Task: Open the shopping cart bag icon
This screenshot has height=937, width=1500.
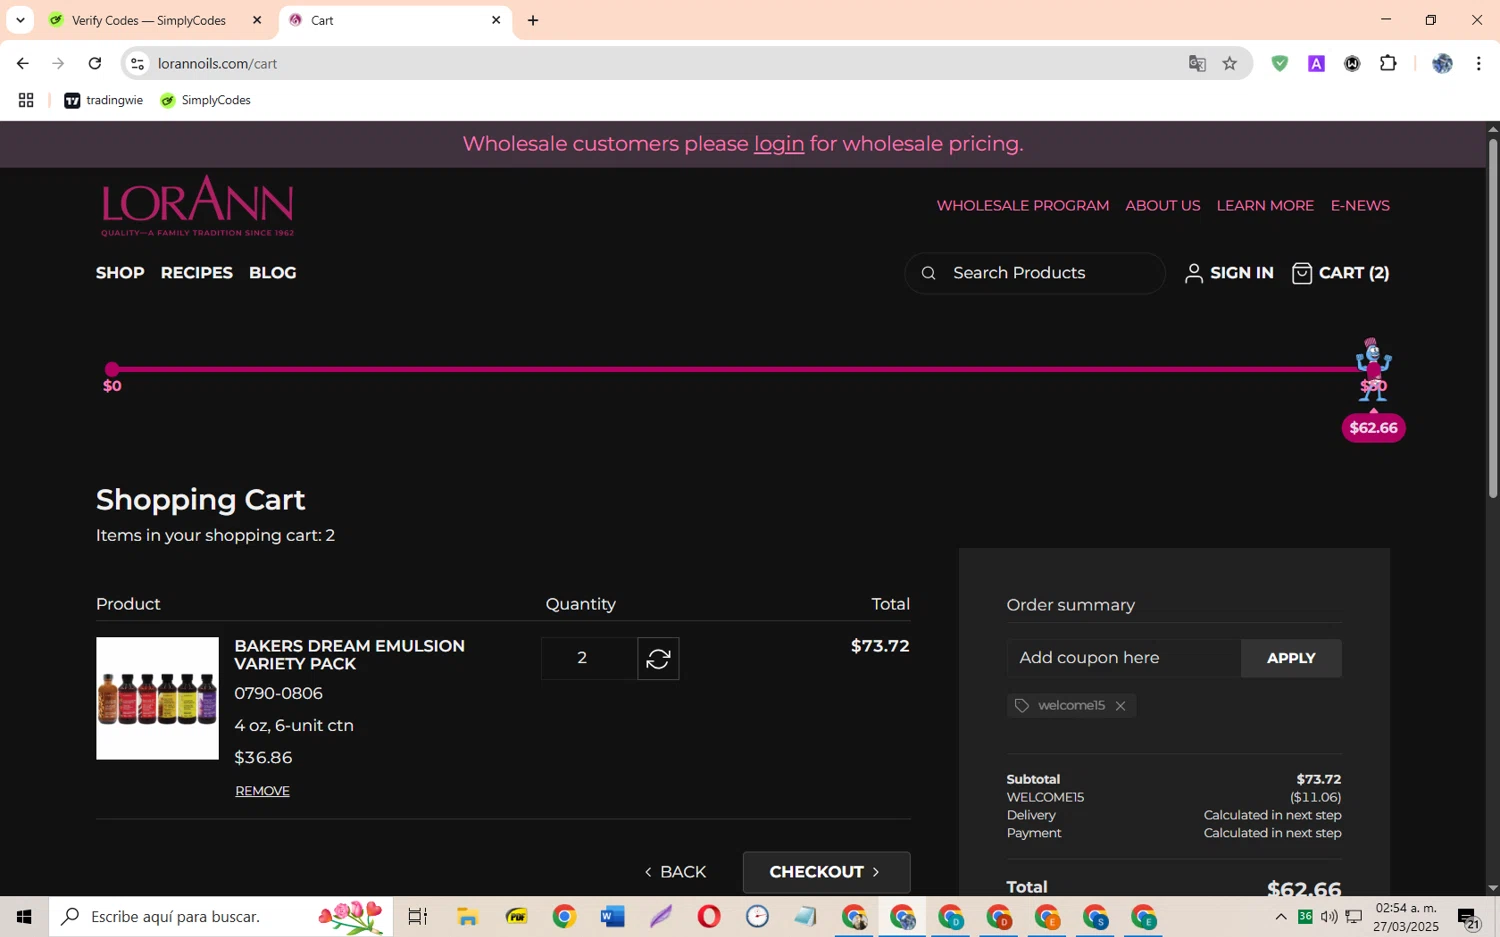Action: 1301,273
